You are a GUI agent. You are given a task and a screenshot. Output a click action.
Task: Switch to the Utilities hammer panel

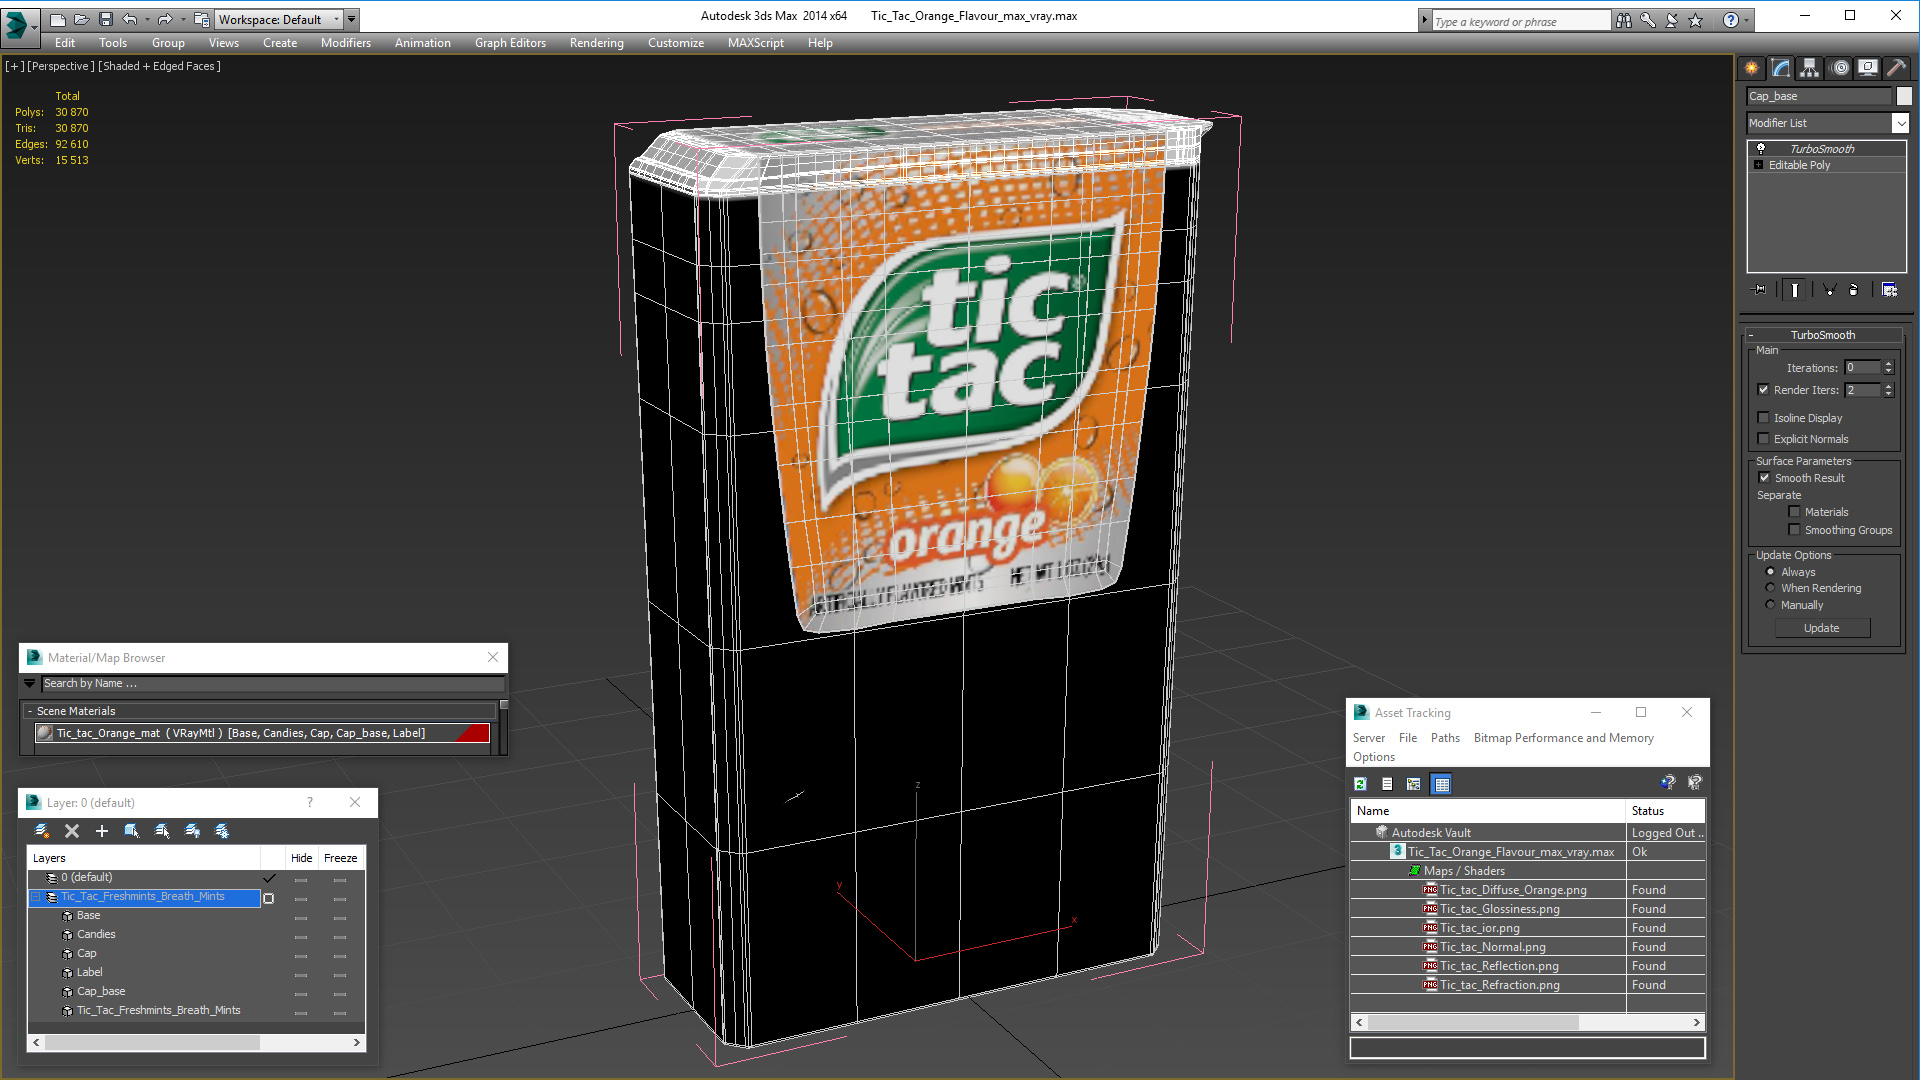tap(1896, 68)
